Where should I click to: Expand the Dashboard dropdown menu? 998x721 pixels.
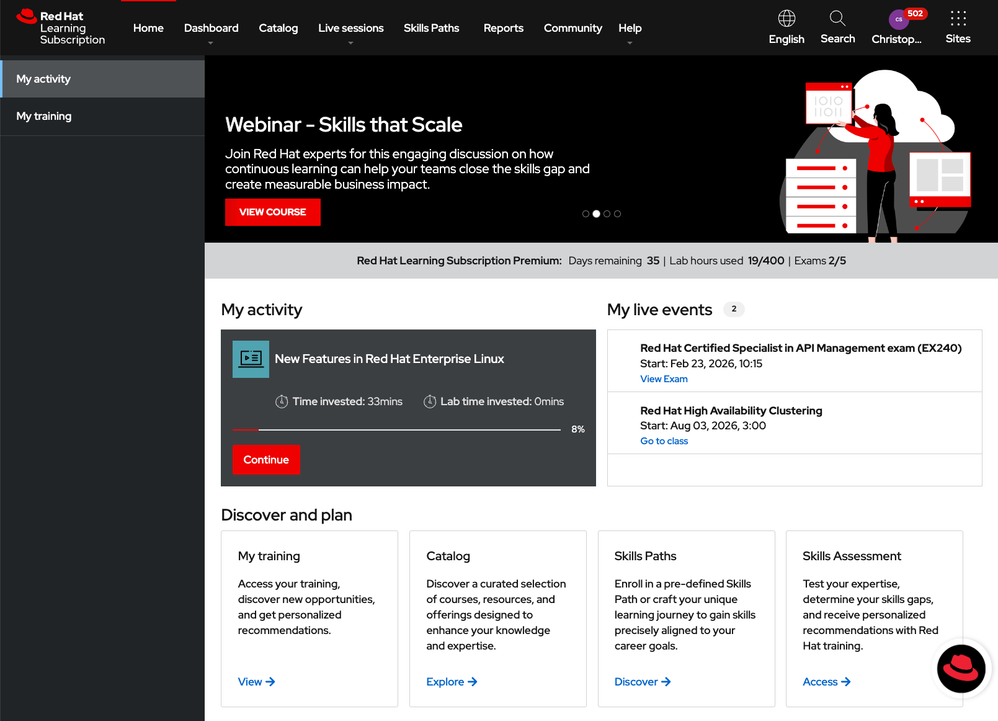[211, 29]
